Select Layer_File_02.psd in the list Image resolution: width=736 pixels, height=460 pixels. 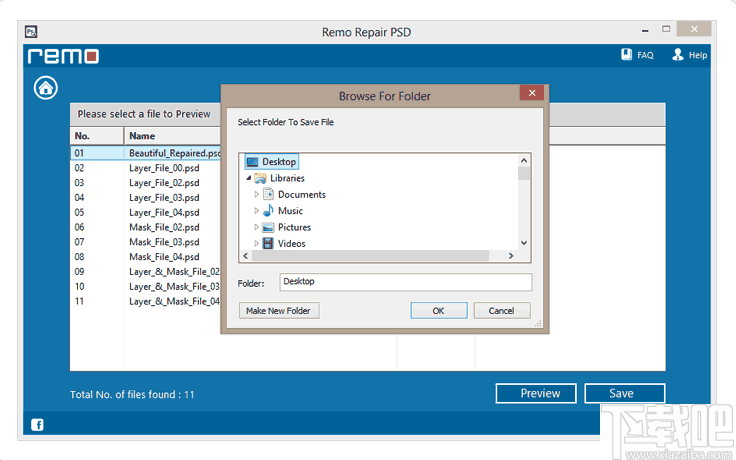164,183
